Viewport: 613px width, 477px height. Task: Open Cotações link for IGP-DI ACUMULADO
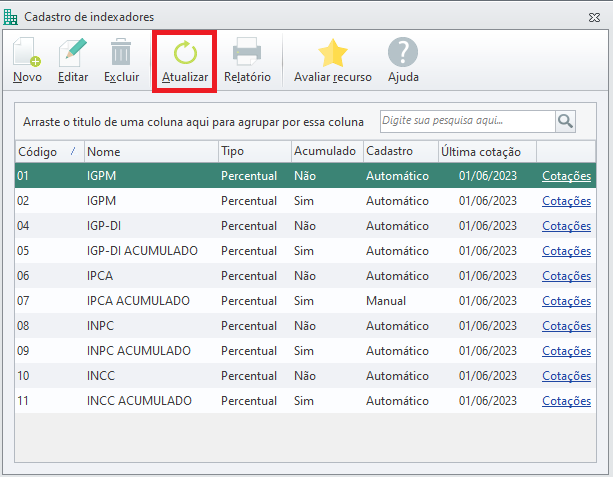point(566,251)
